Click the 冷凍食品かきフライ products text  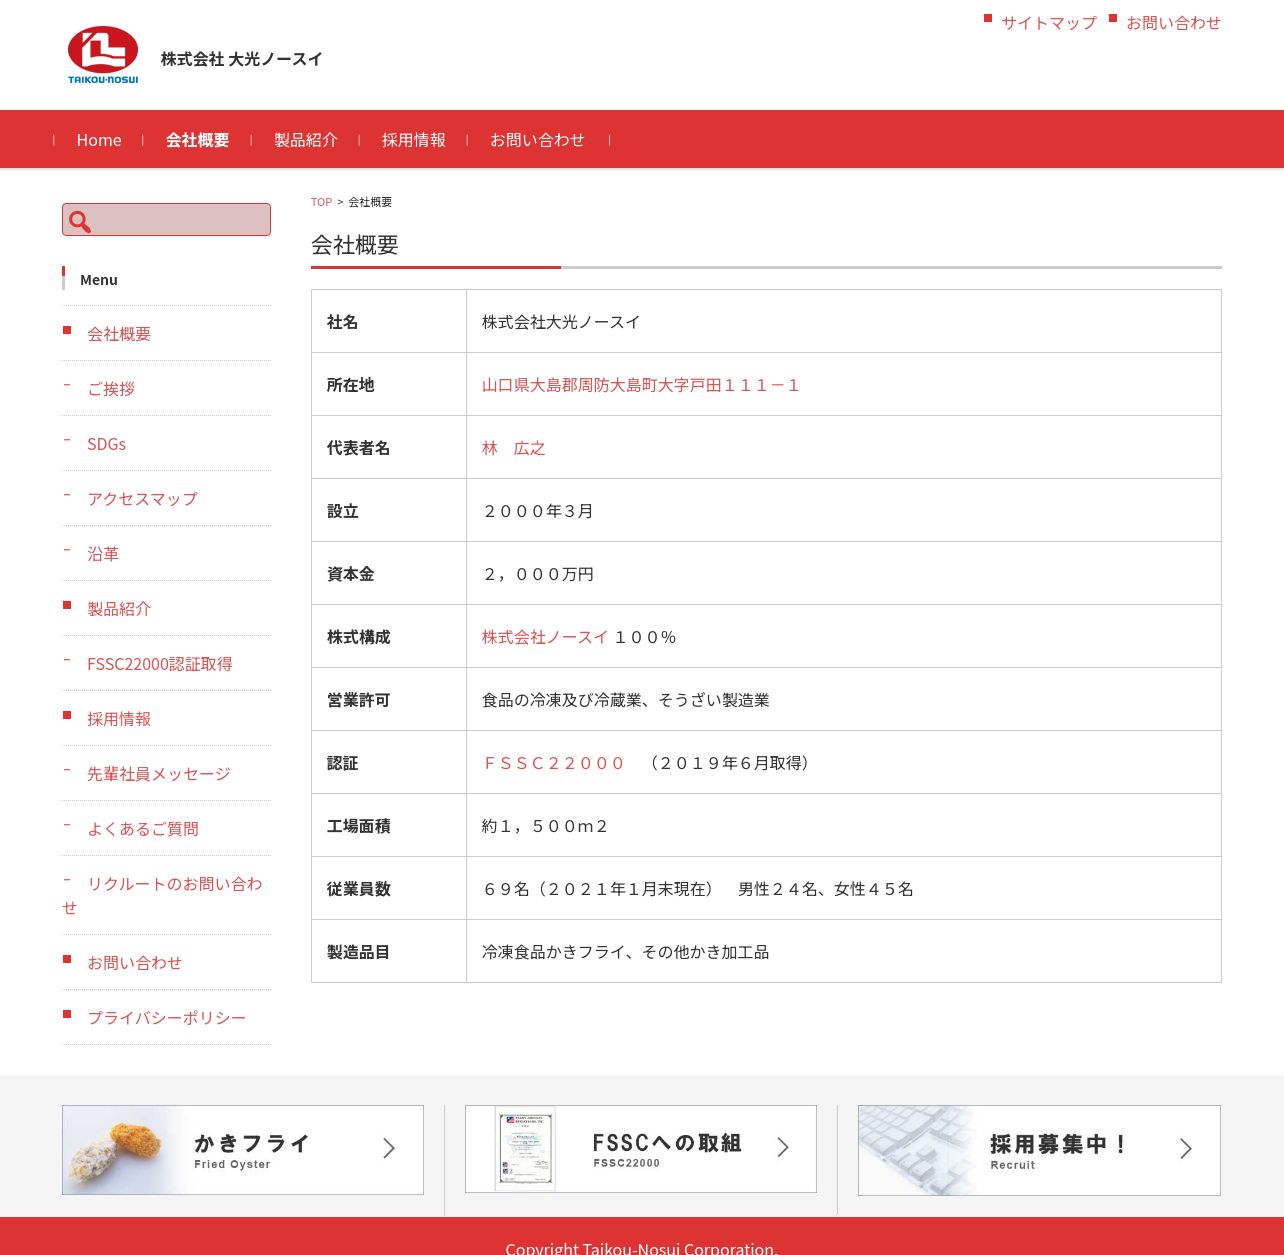(626, 952)
